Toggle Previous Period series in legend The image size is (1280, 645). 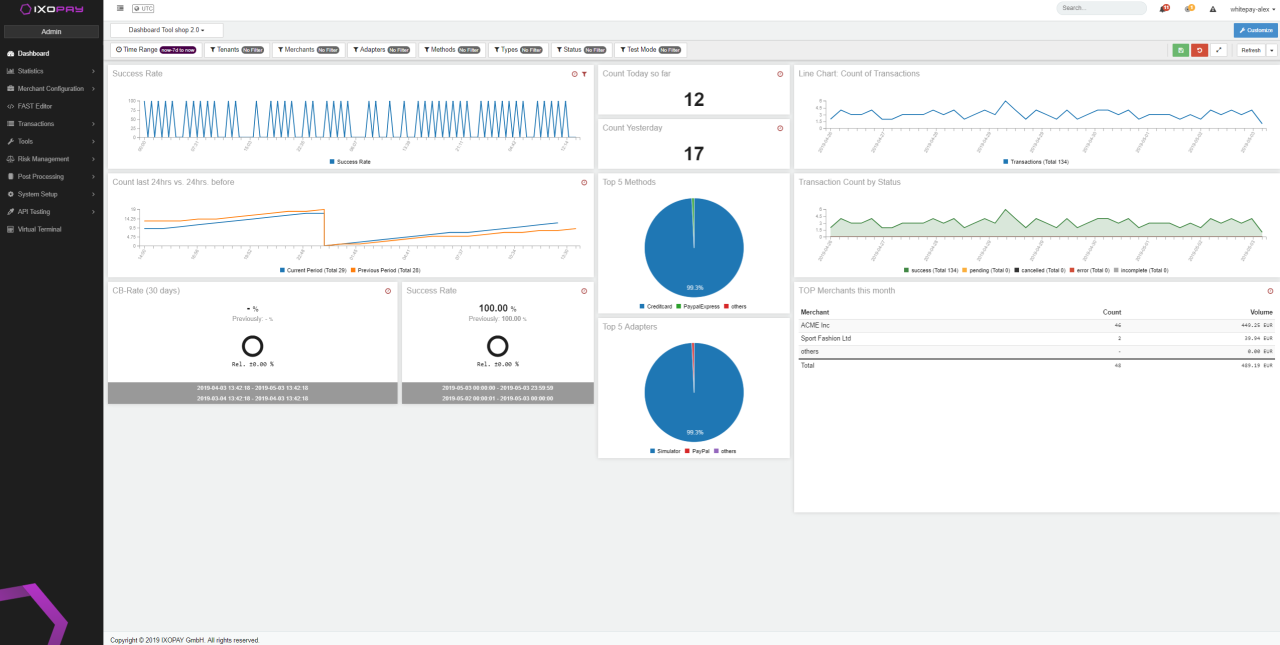tap(386, 270)
